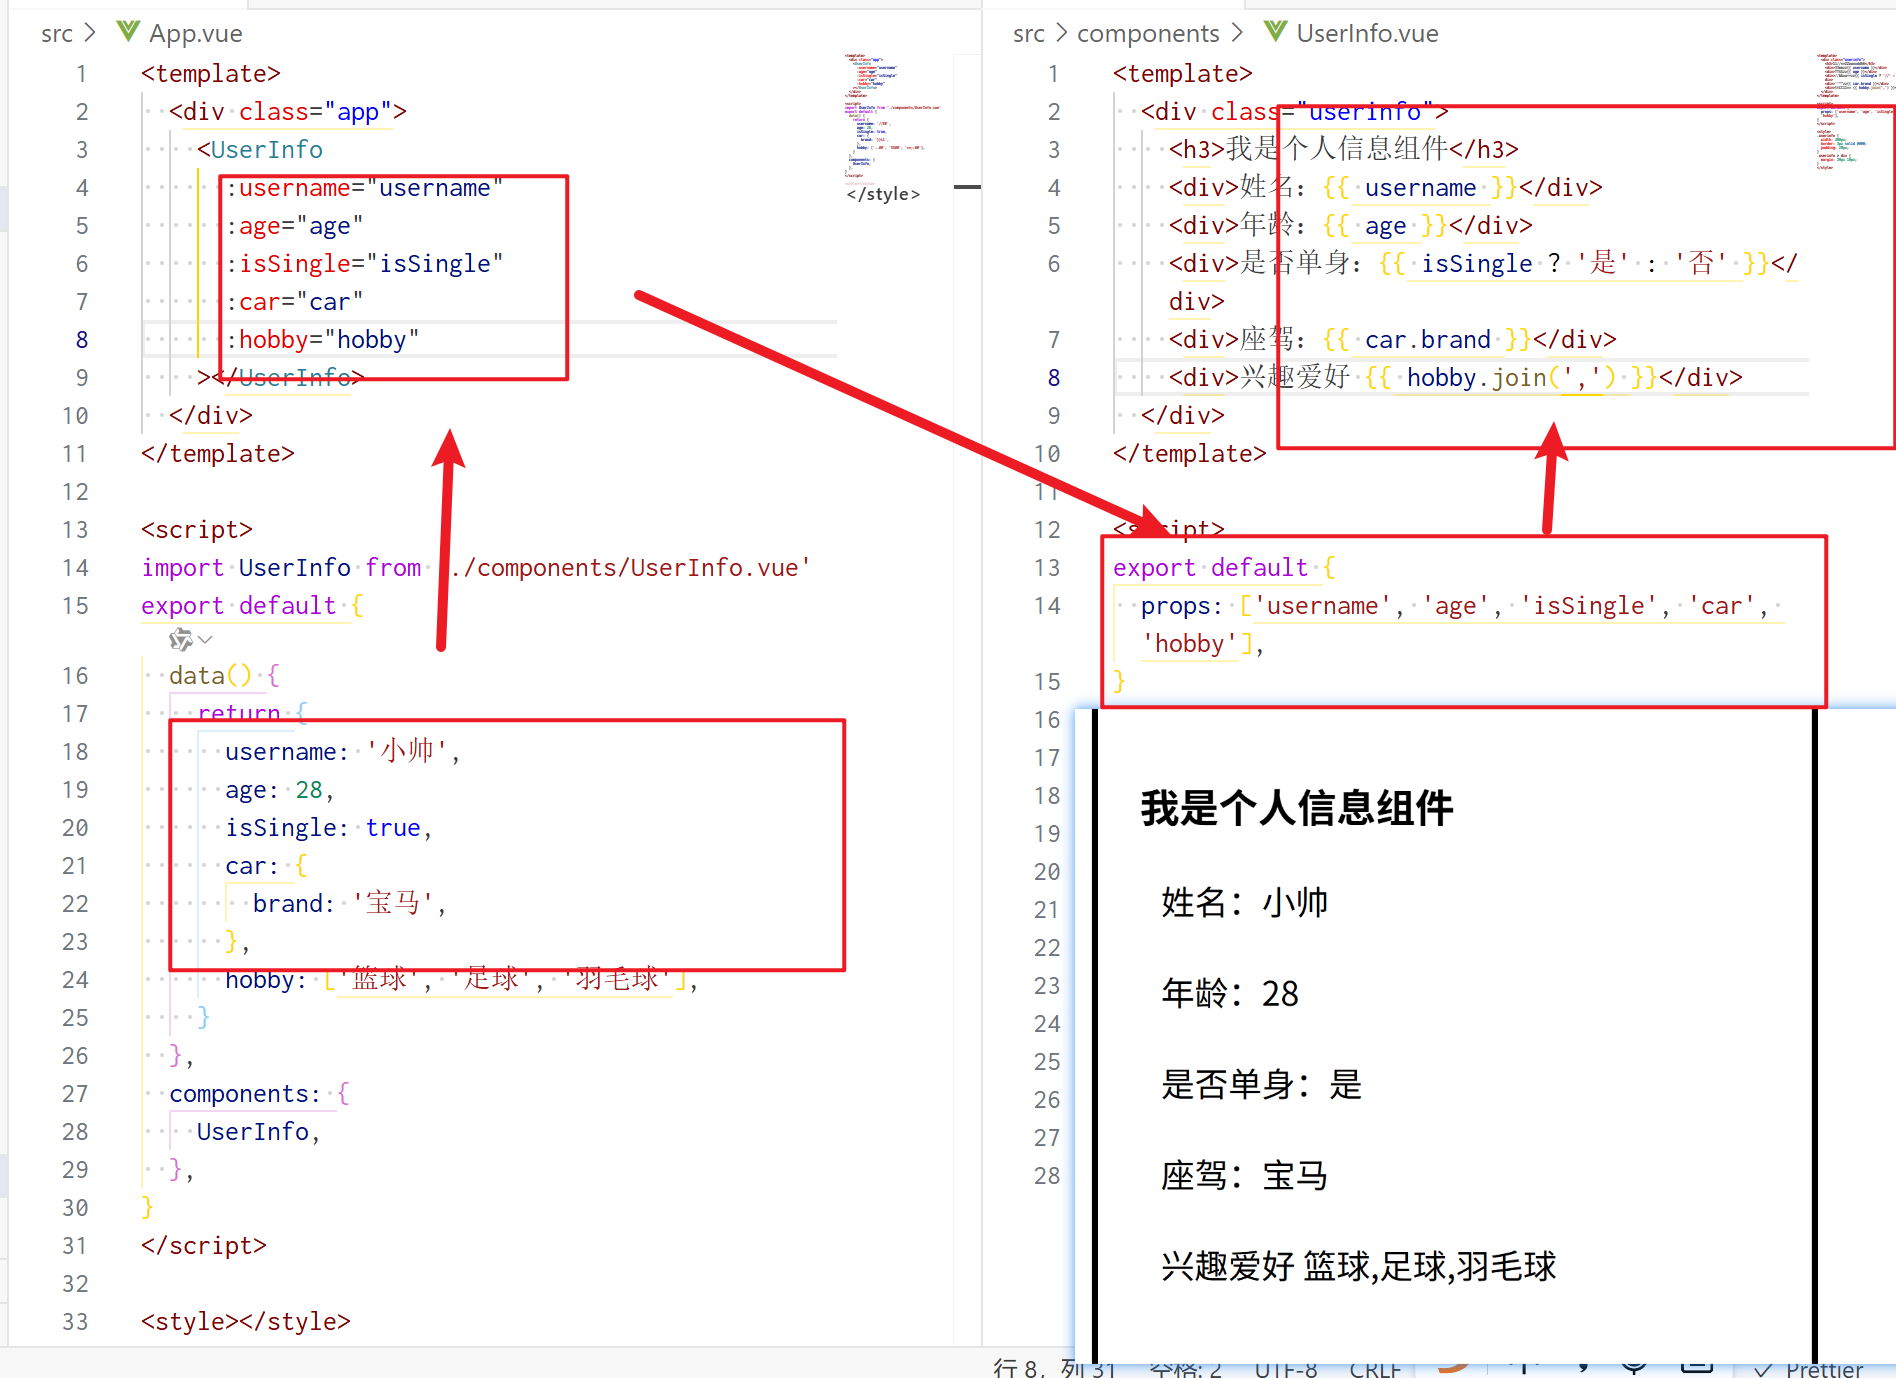Click 'div class="app"' in App.vue

288,112
